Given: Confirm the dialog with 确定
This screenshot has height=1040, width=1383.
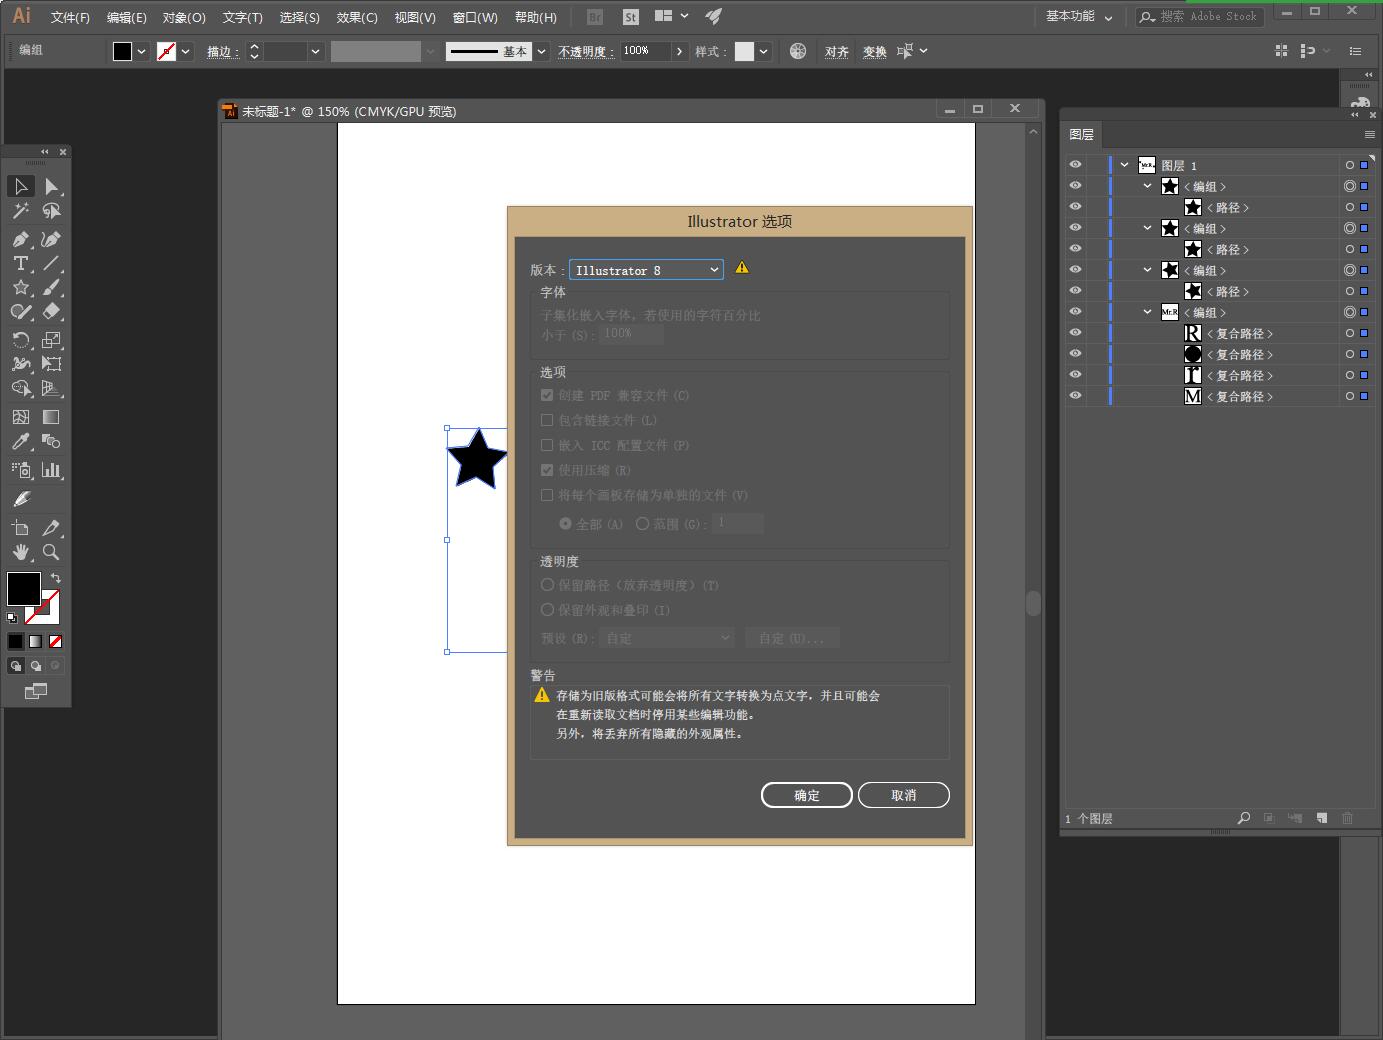Looking at the screenshot, I should [807, 795].
